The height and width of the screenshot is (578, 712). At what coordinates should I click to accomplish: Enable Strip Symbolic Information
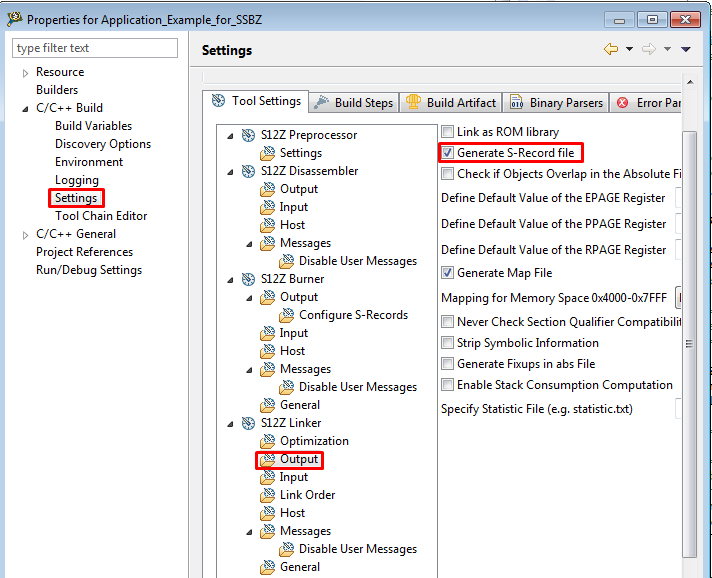click(x=447, y=342)
